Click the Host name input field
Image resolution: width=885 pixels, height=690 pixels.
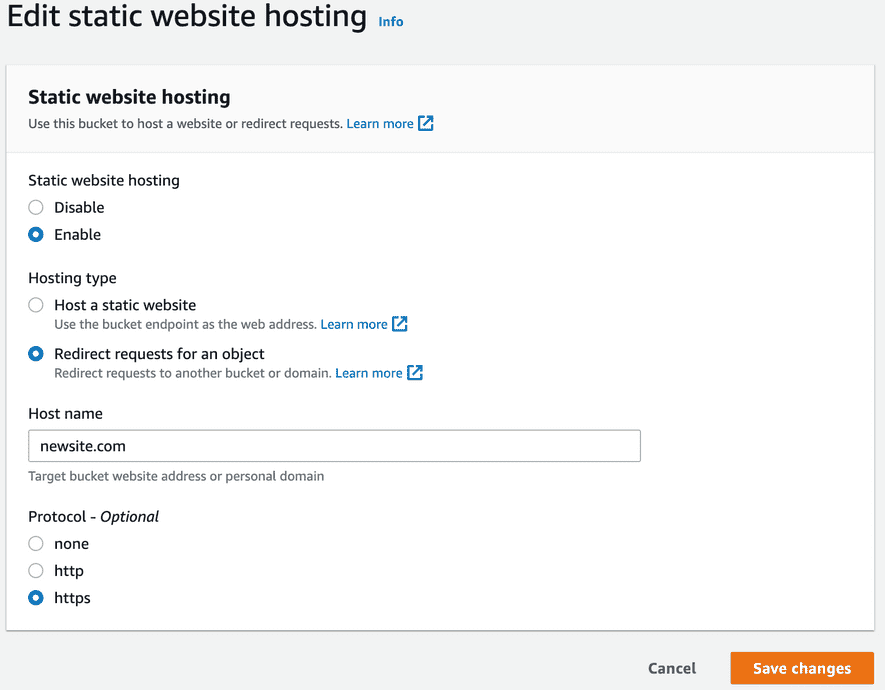click(x=334, y=446)
